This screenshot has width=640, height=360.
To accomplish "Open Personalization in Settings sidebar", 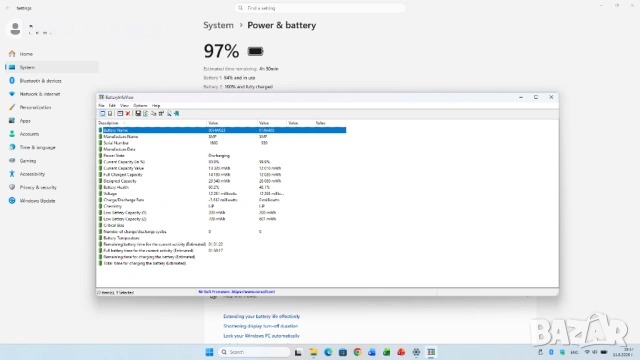I will coord(52,107).
